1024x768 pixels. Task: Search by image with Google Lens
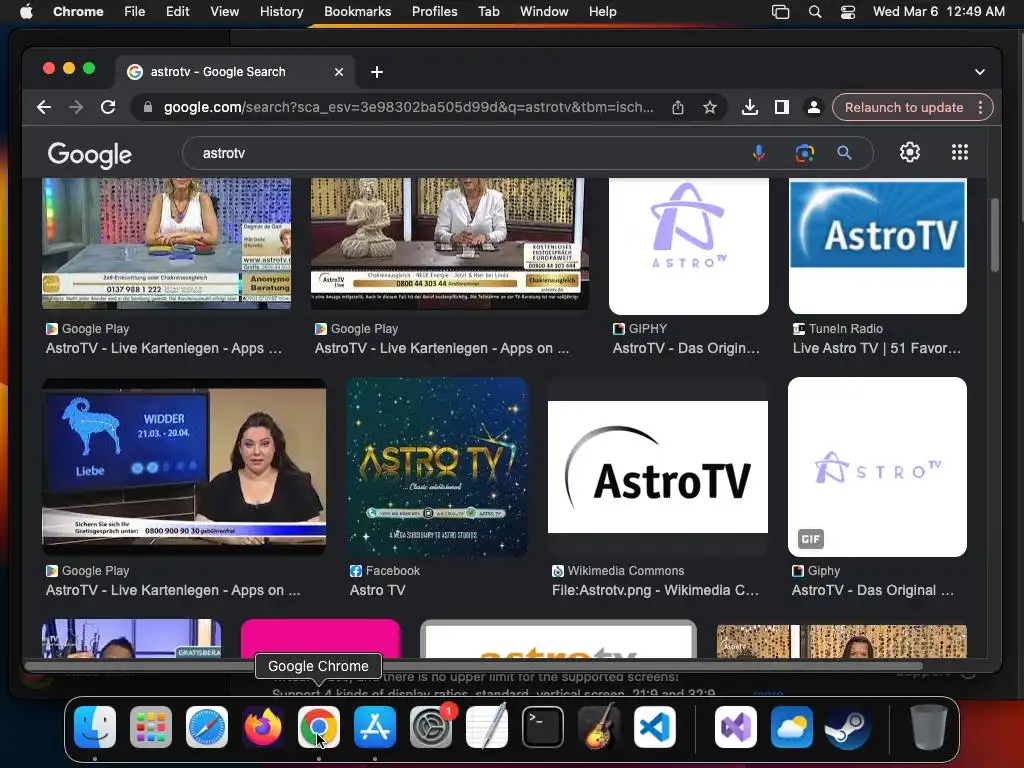[805, 153]
